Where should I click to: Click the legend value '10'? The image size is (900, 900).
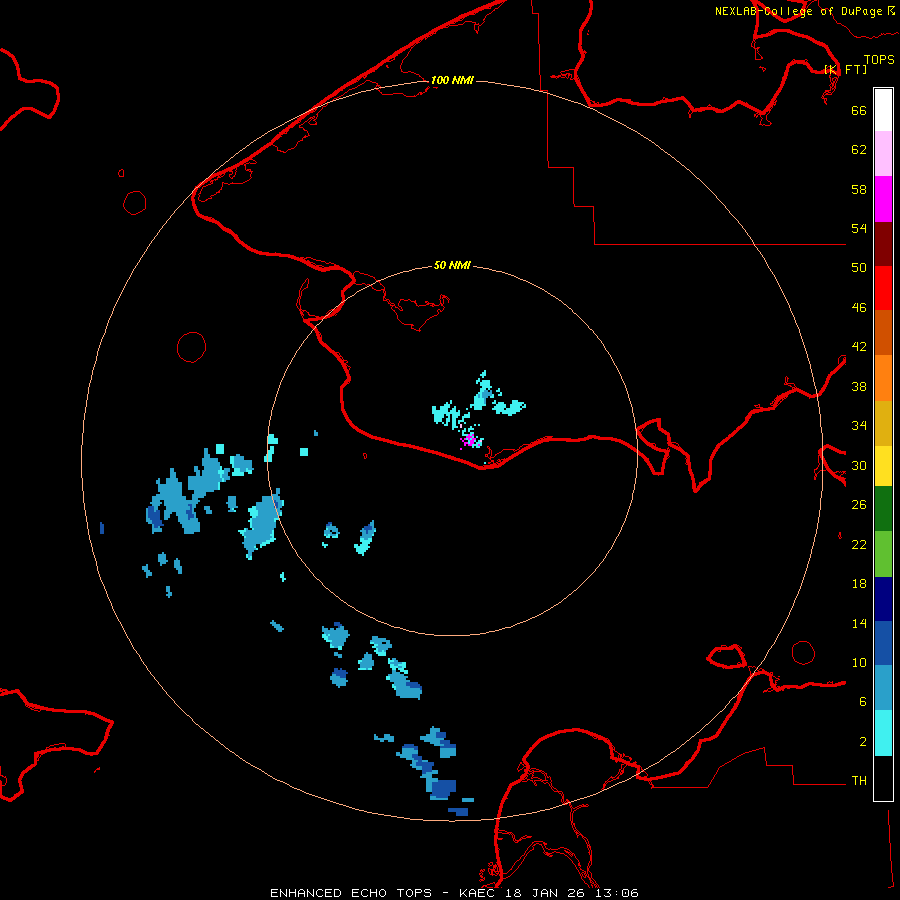point(859,663)
